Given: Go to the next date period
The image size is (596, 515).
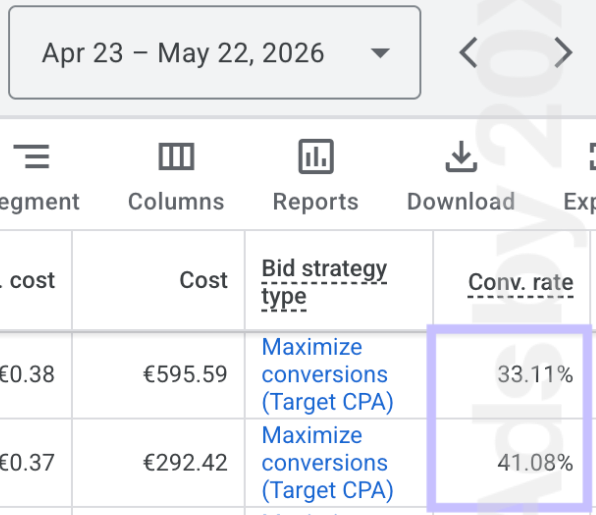Looking at the screenshot, I should click(563, 52).
